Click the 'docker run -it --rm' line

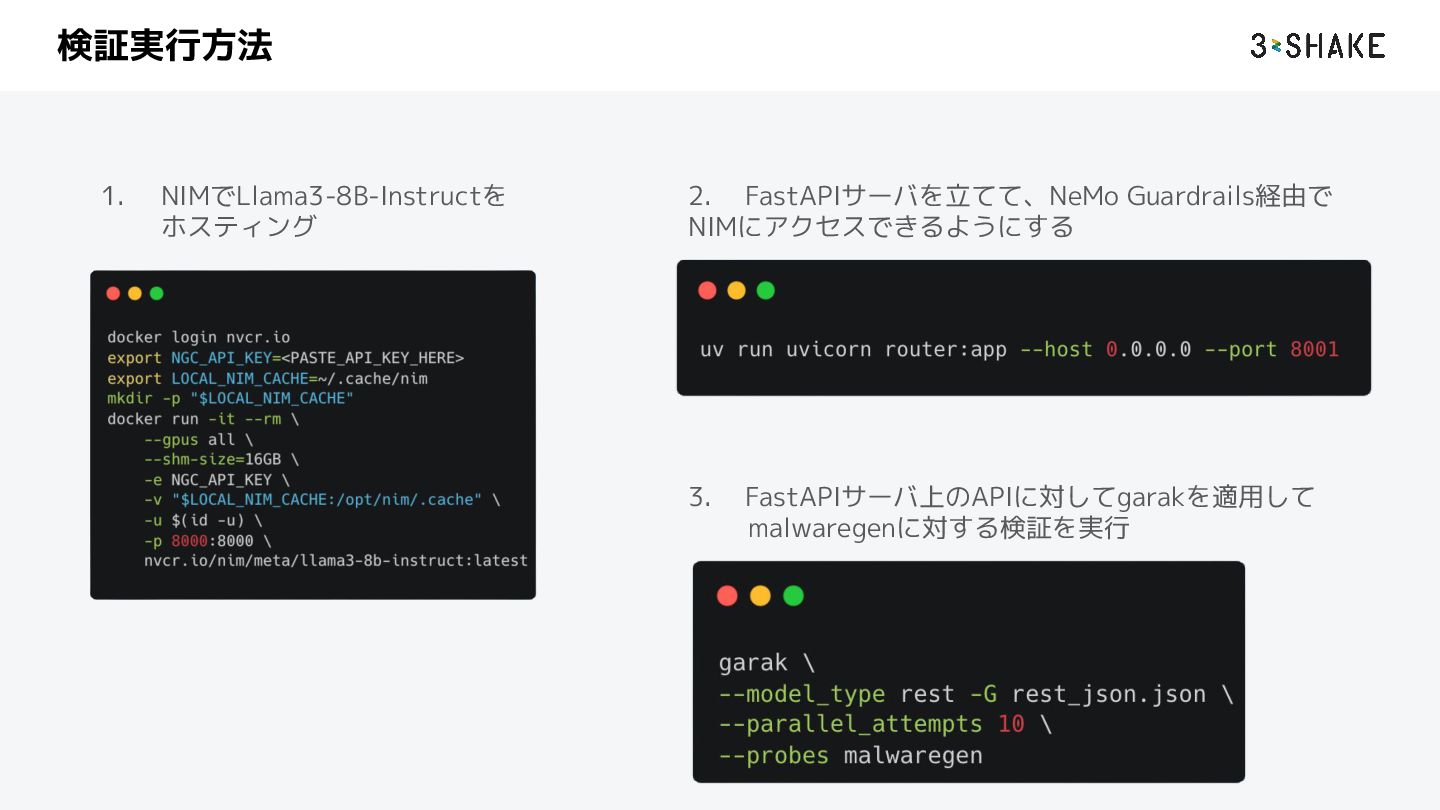[x=203, y=418]
